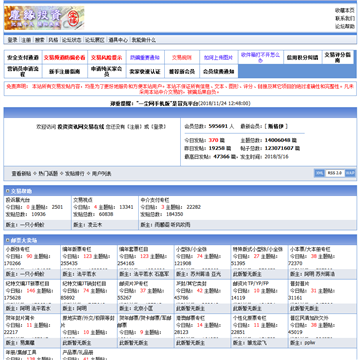Open the 编年新票专栏 board
Image resolution: width=360 pixels, height=360 pixels.
pos(77,249)
